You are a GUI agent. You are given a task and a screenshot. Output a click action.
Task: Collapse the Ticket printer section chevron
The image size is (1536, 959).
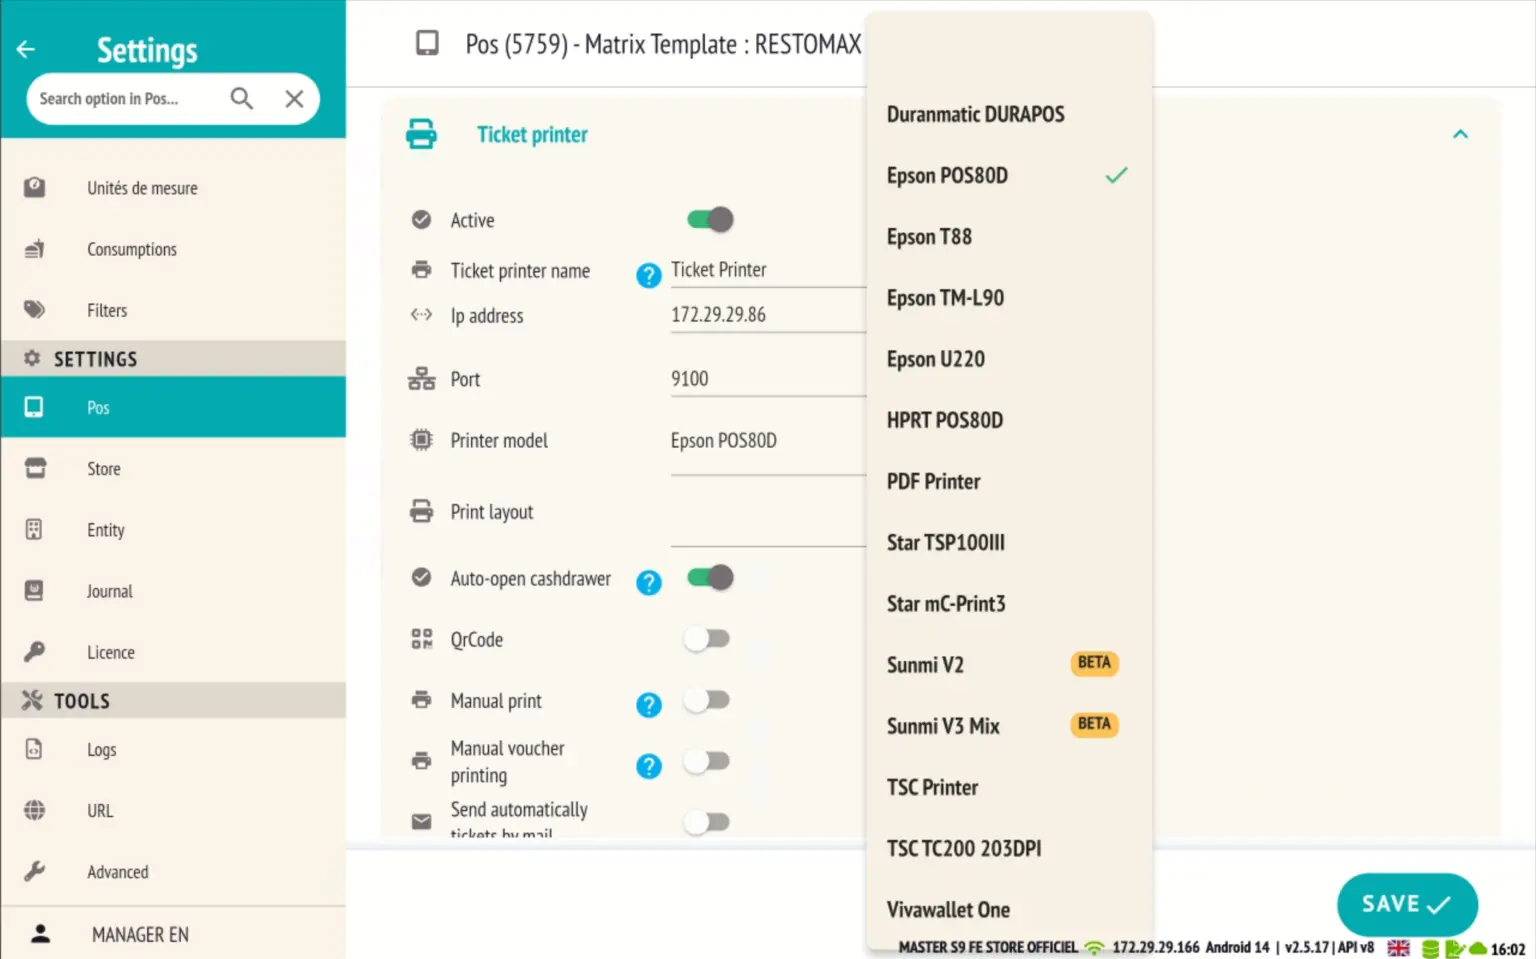1460,134
